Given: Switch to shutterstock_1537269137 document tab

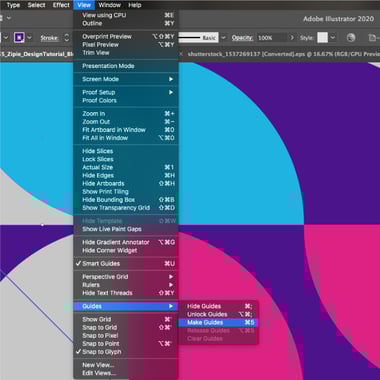Looking at the screenshot, I should coord(283,54).
